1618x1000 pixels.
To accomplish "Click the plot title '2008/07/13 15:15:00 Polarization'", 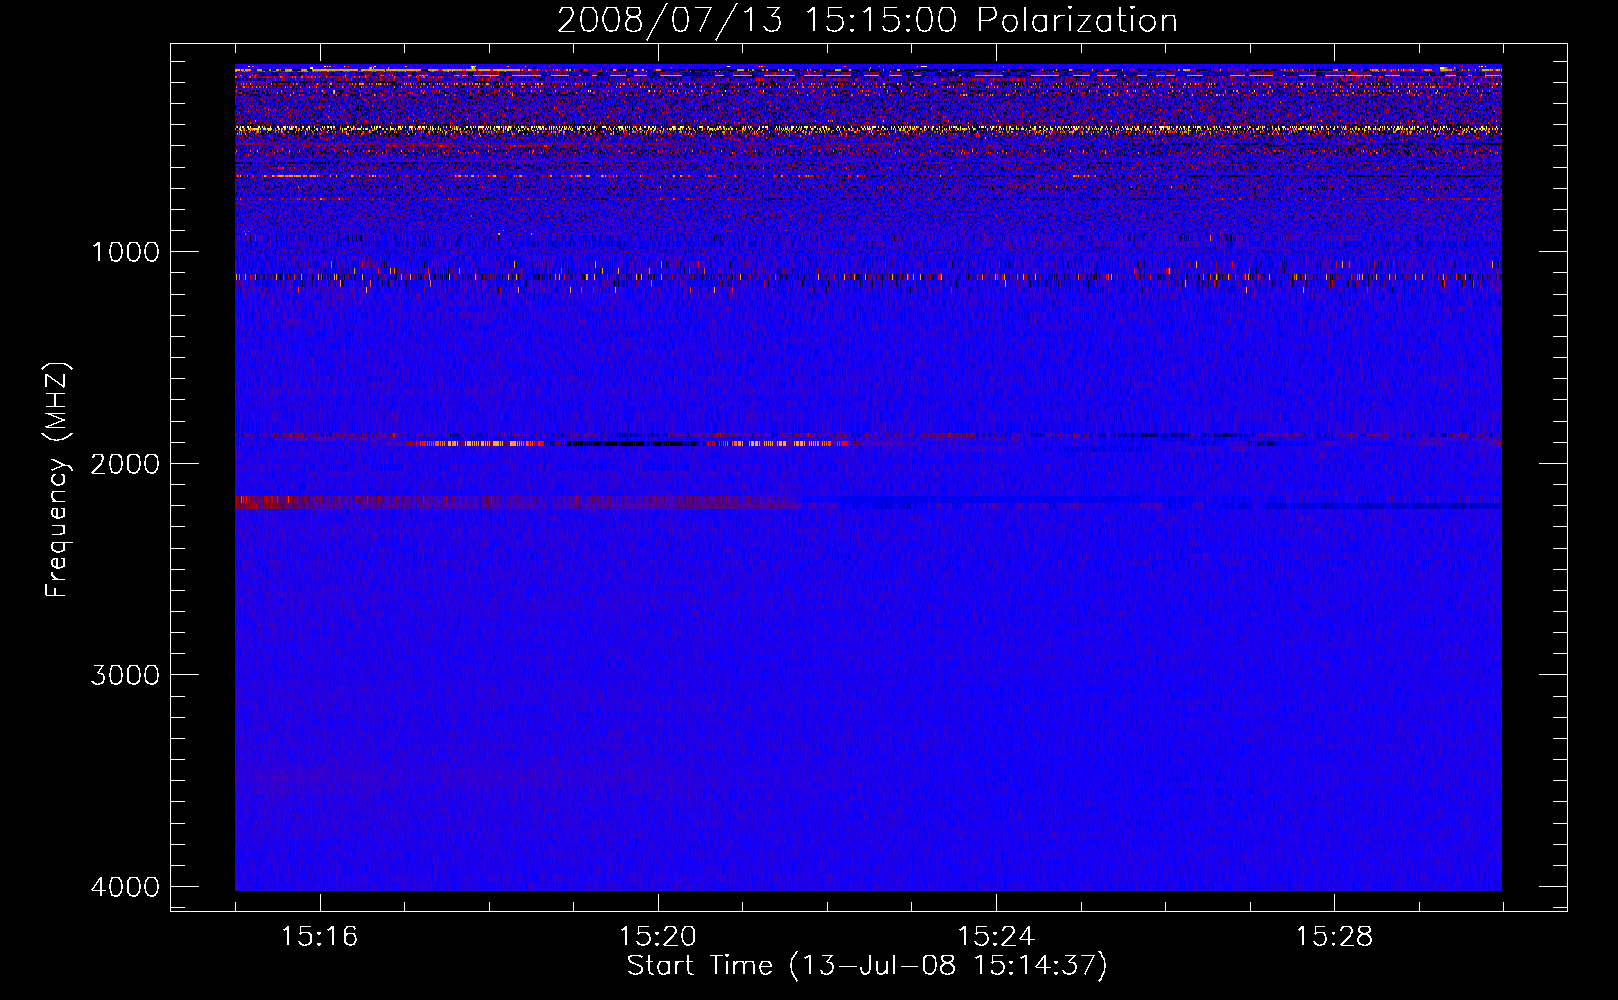I will 867,20.
